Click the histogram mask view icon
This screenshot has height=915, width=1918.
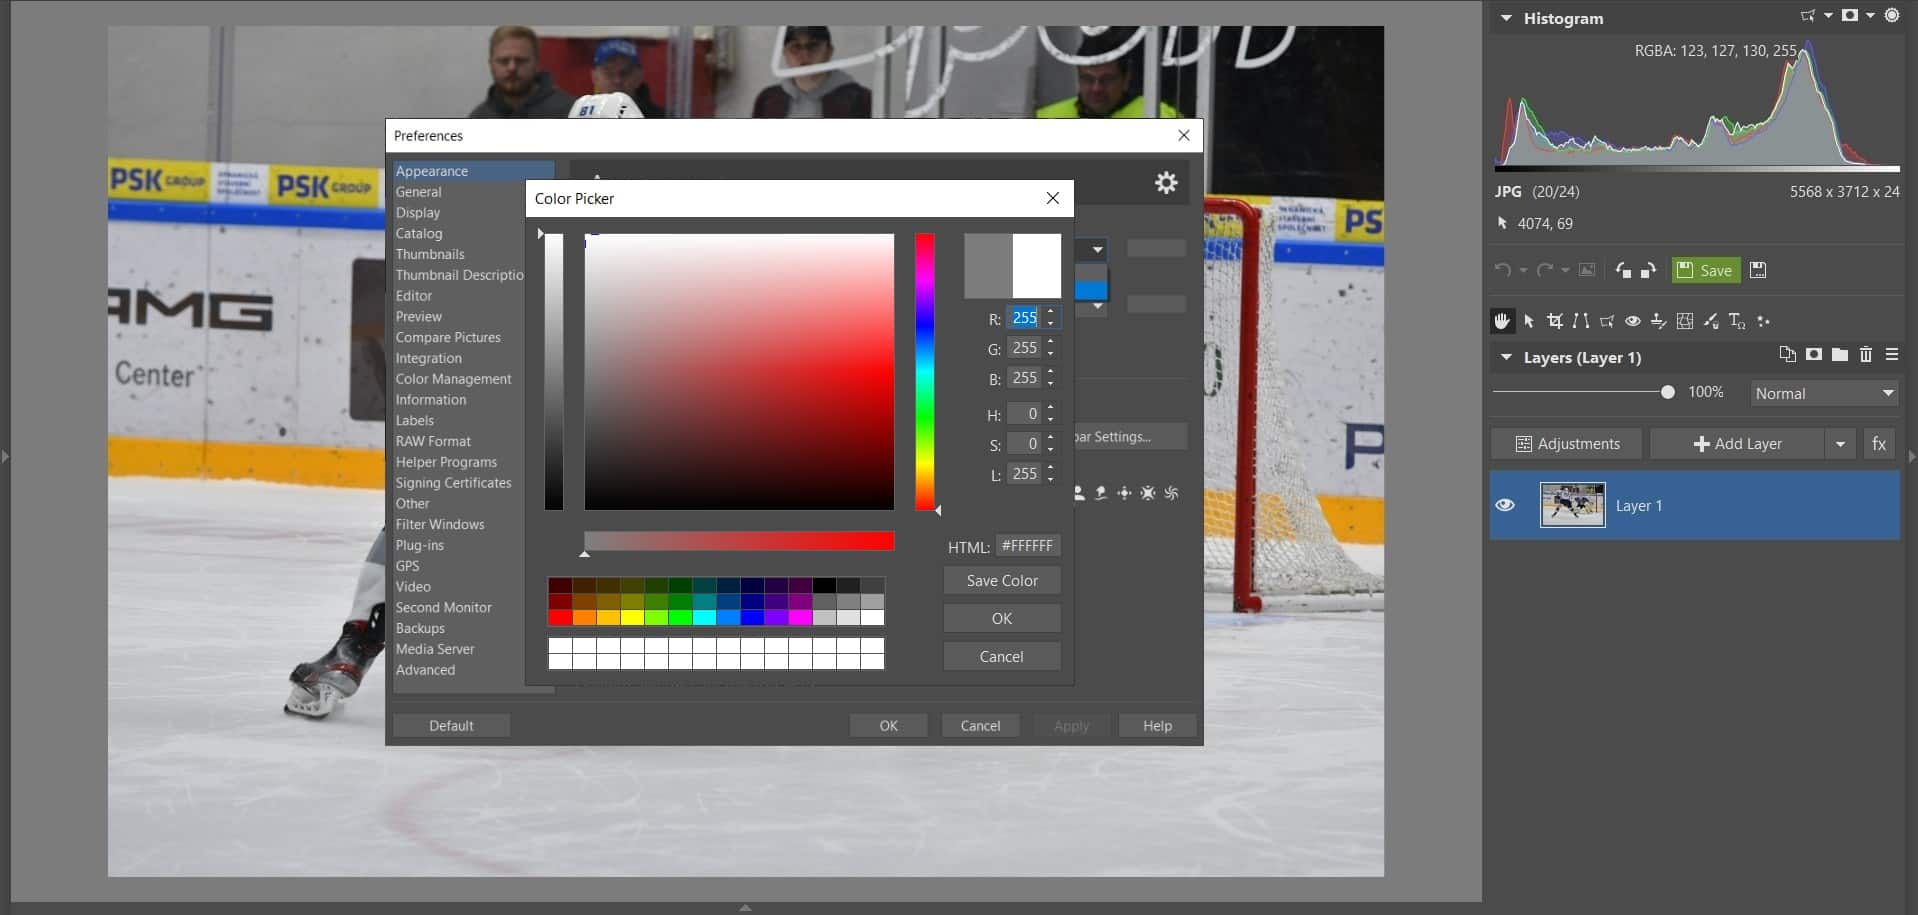1849,16
